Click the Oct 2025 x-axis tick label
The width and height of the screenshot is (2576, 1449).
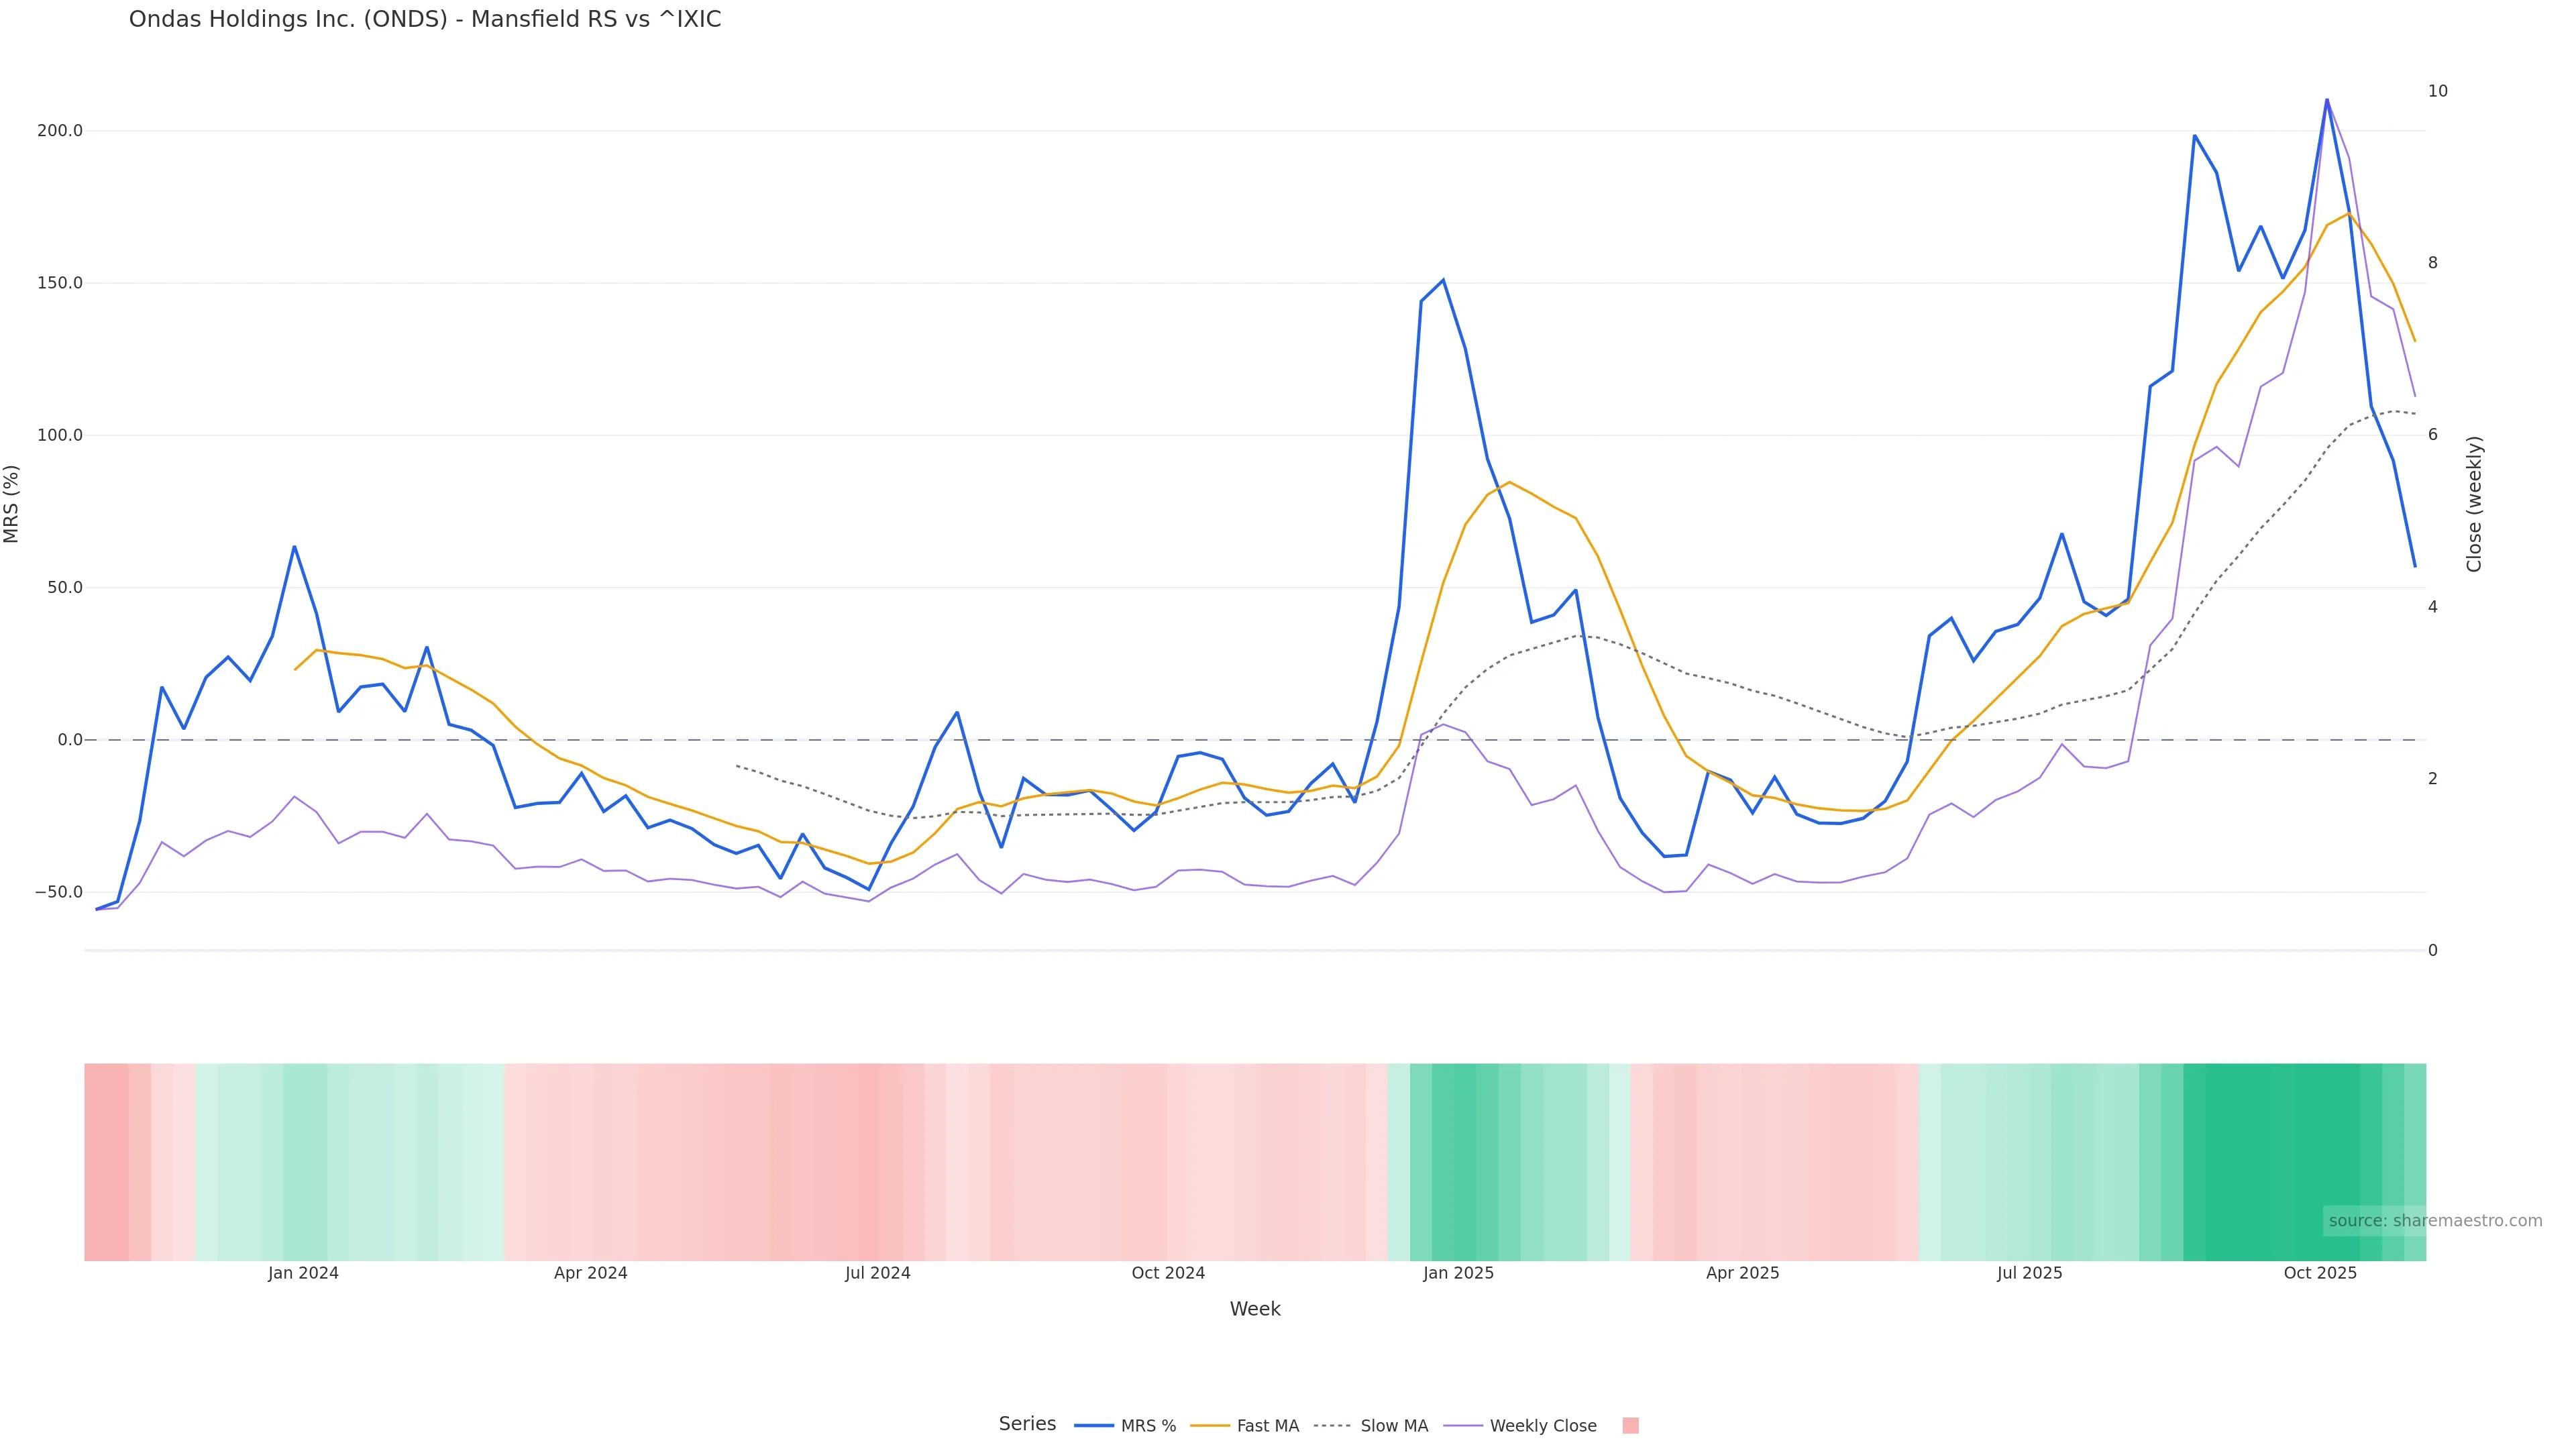point(2320,1273)
